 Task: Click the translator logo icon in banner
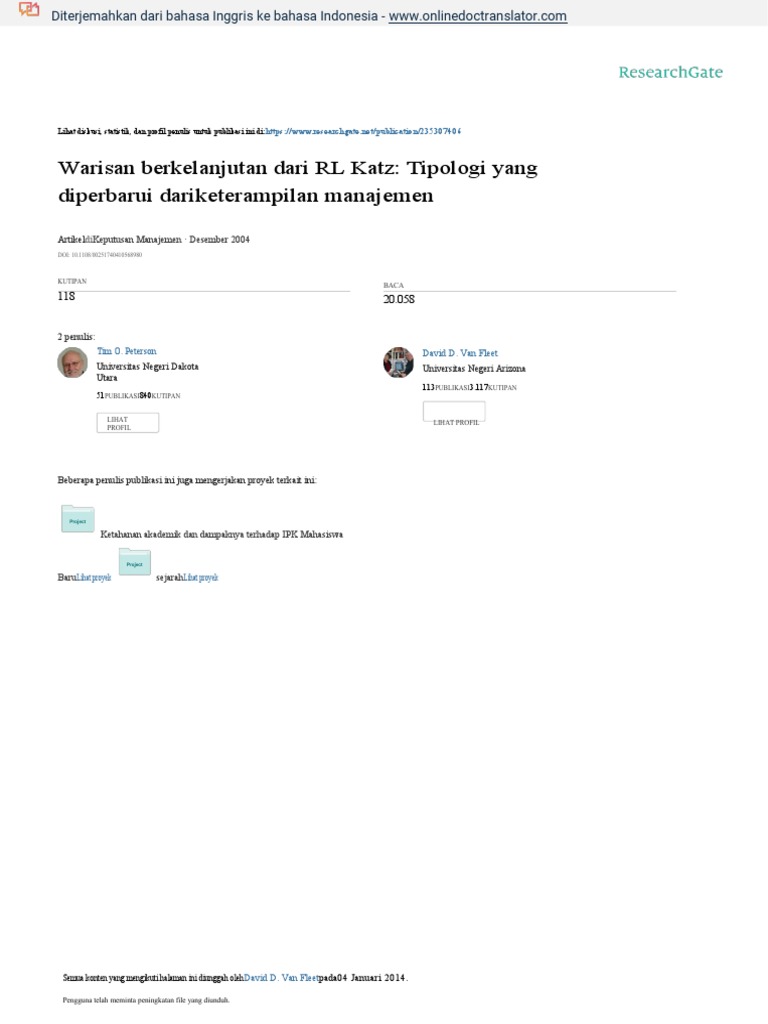pos(29,10)
